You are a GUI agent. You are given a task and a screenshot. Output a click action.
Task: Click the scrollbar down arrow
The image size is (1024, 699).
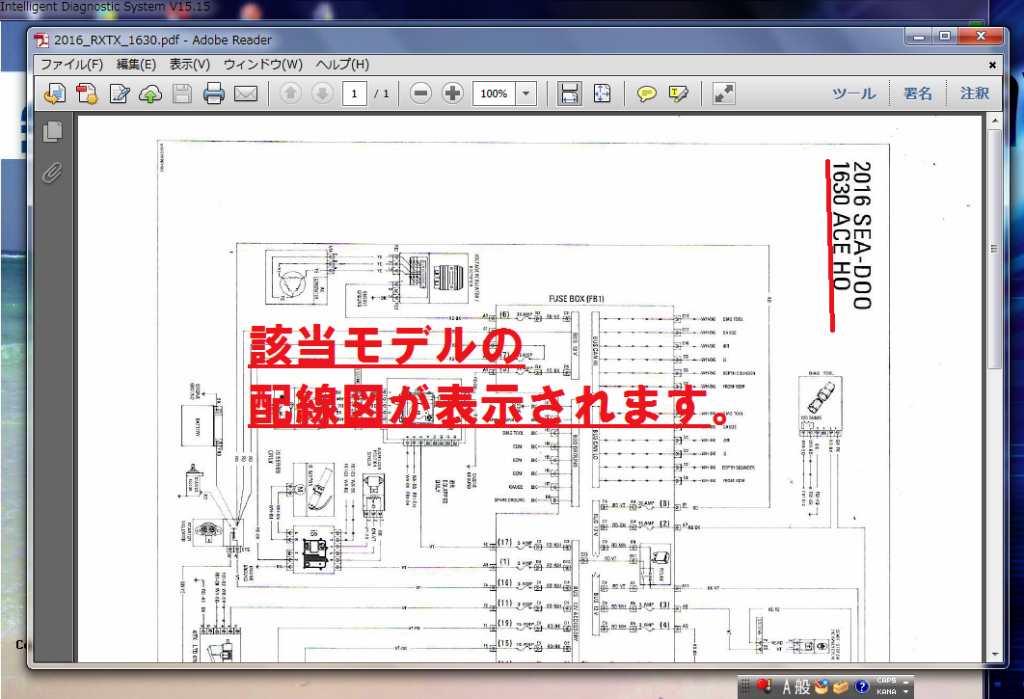pos(995,654)
